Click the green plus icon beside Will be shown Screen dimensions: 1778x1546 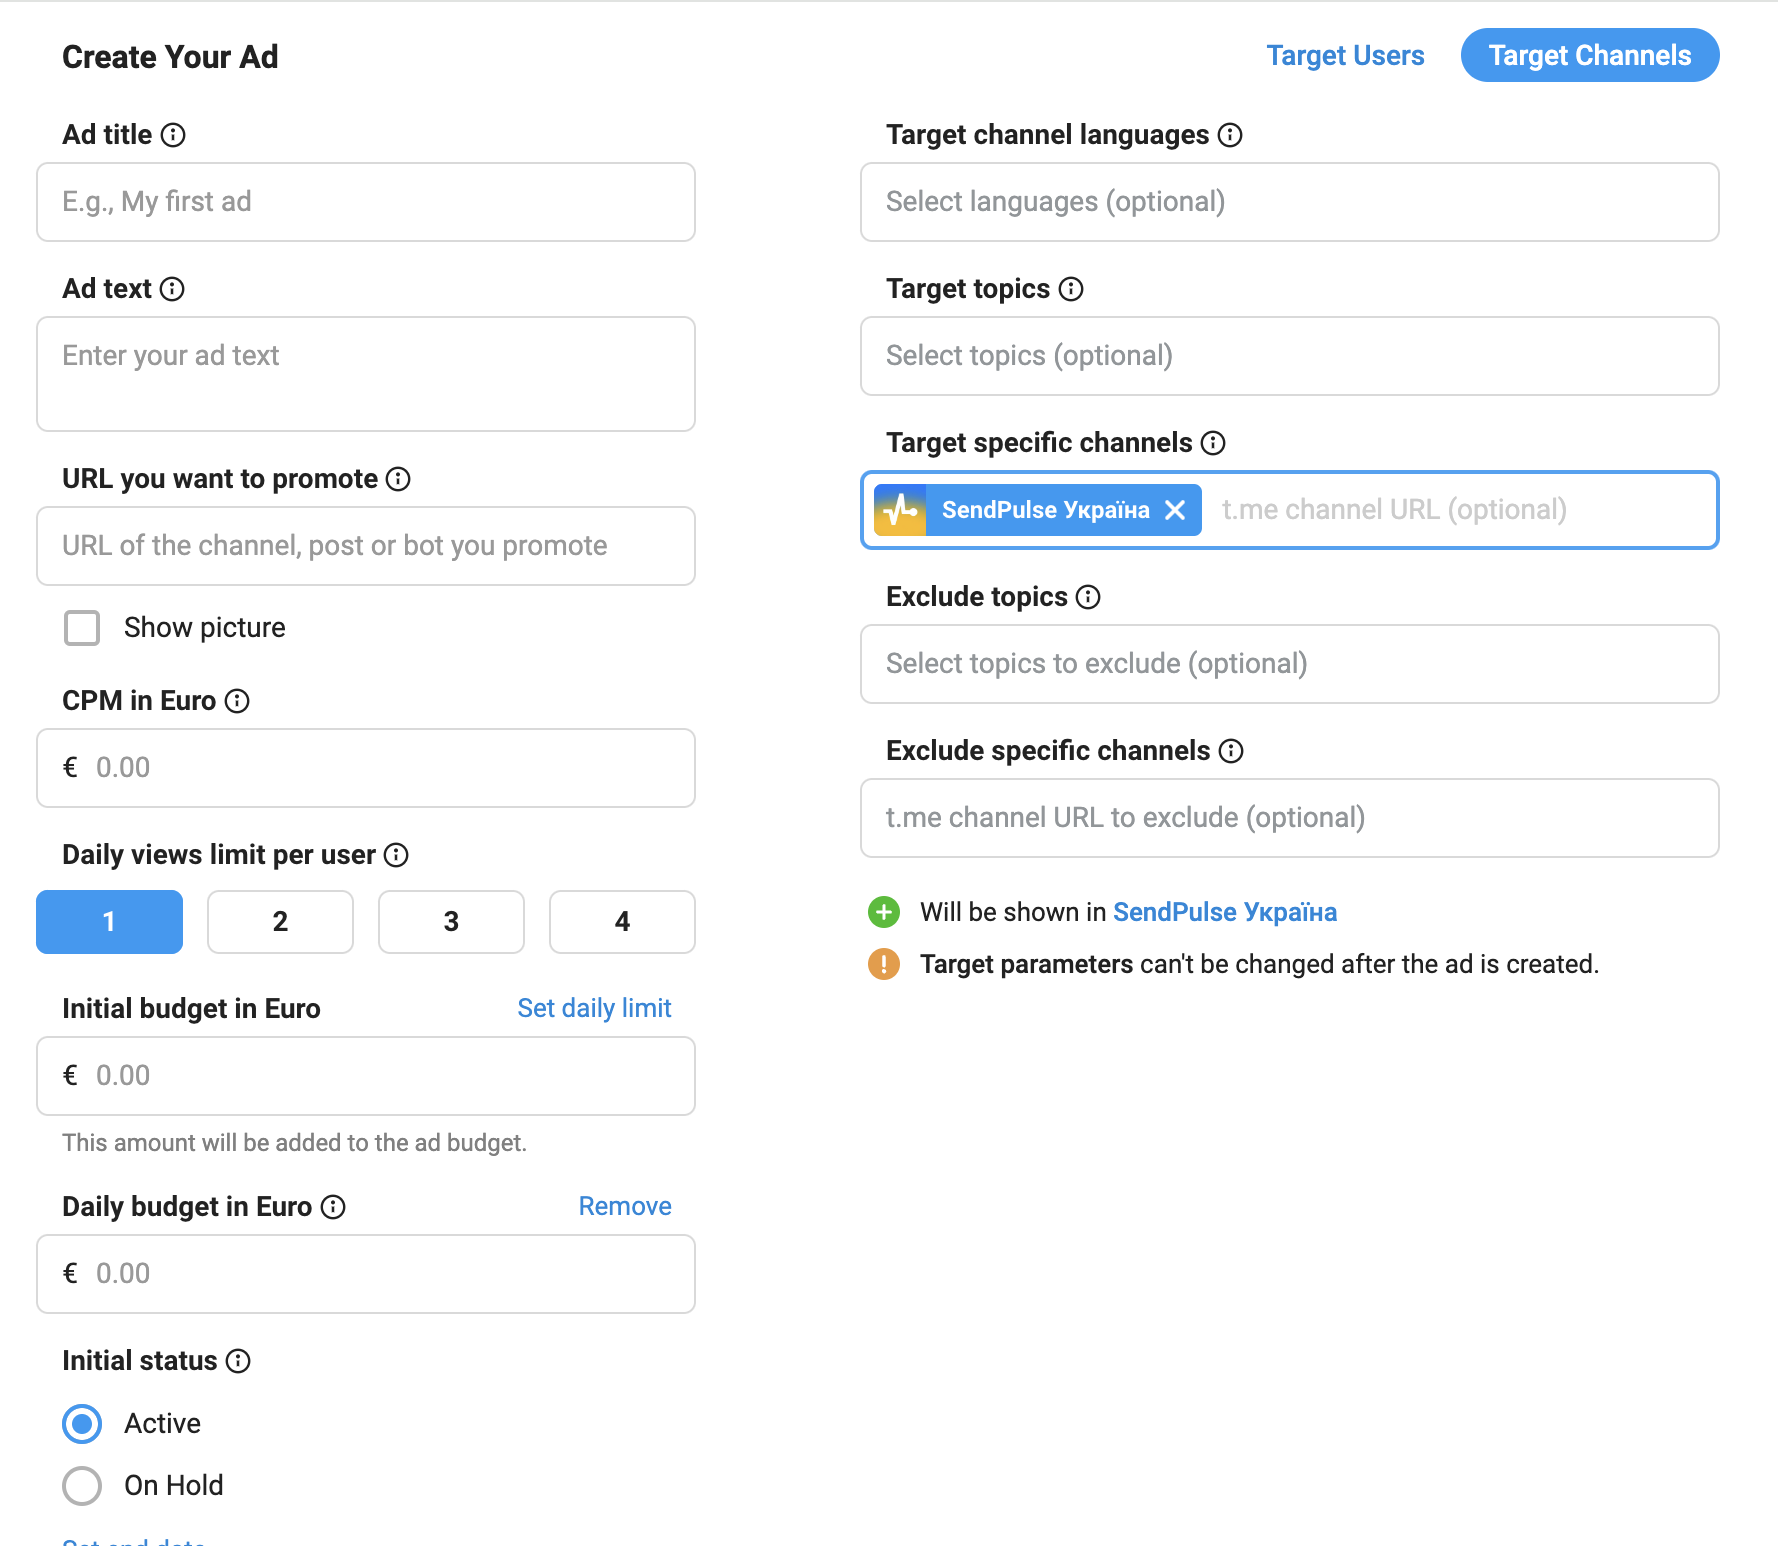point(884,912)
